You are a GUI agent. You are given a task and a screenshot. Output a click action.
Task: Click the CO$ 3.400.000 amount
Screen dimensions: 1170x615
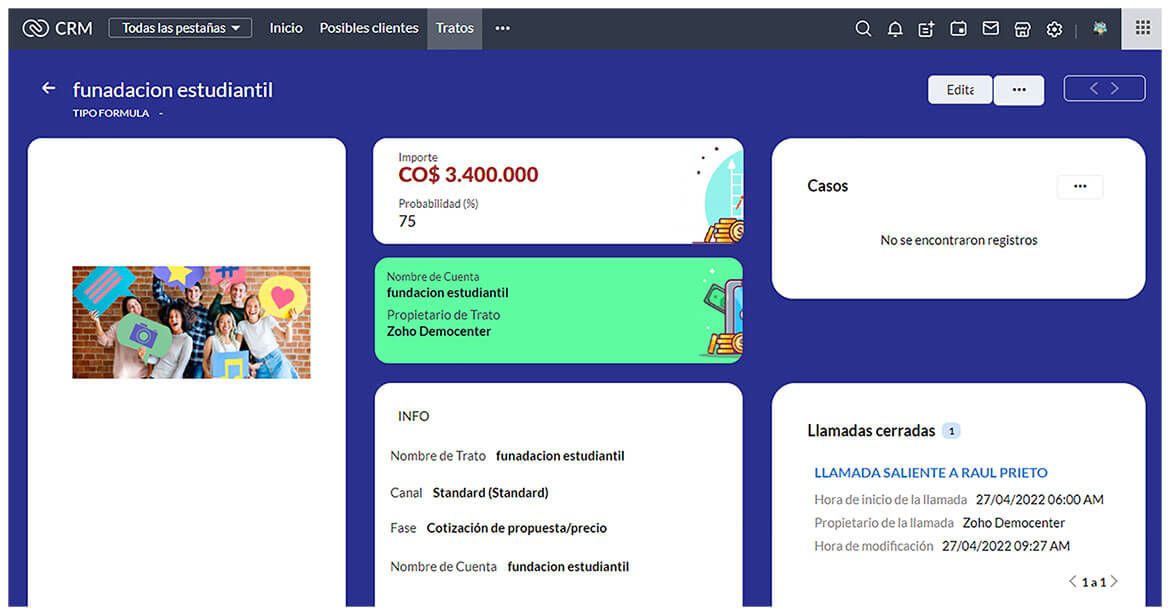coord(468,175)
